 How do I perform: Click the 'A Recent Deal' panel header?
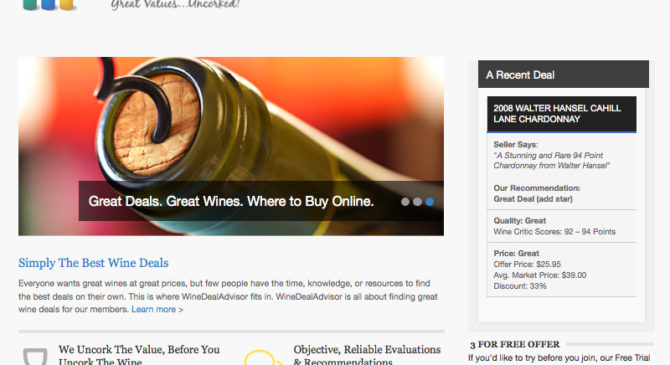[x=563, y=74]
